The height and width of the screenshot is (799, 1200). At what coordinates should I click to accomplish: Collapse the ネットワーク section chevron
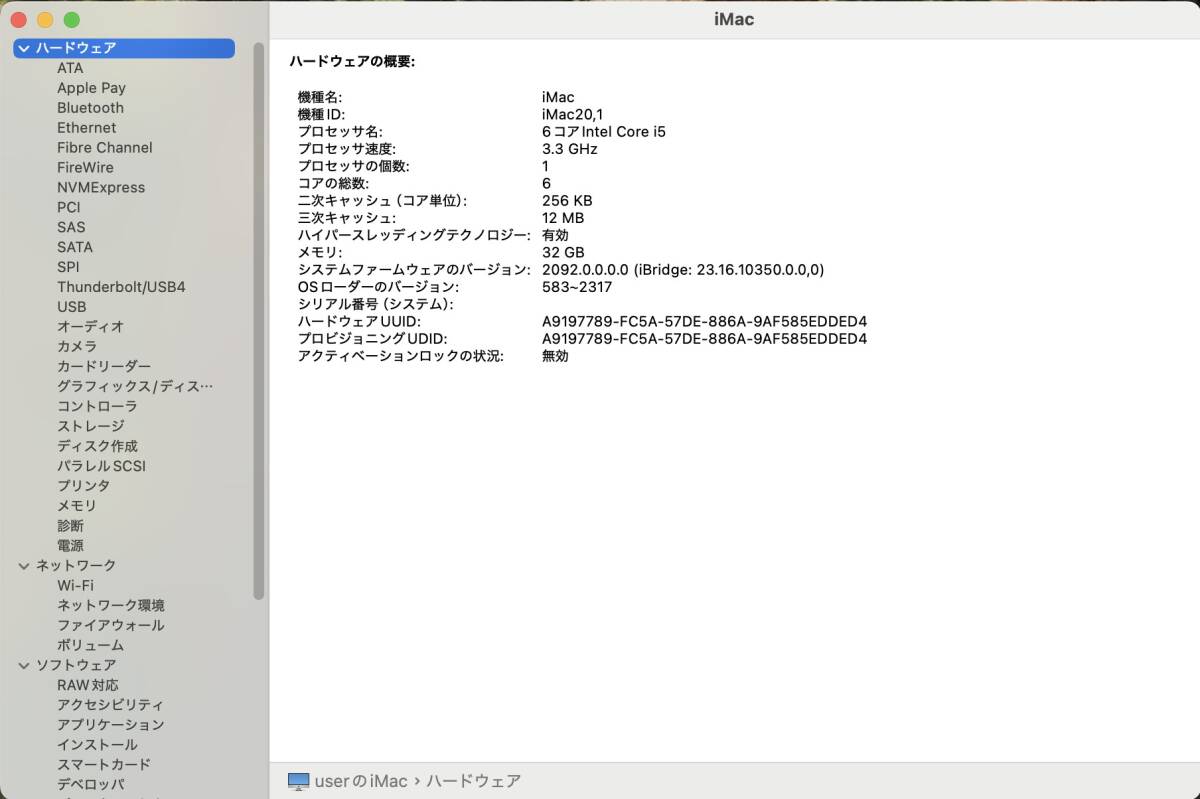tap(24, 566)
